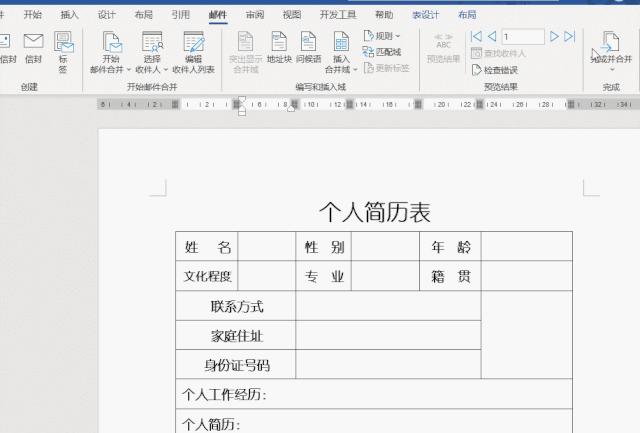
Task: Click empty cell right of 姓名
Action: tap(267, 246)
